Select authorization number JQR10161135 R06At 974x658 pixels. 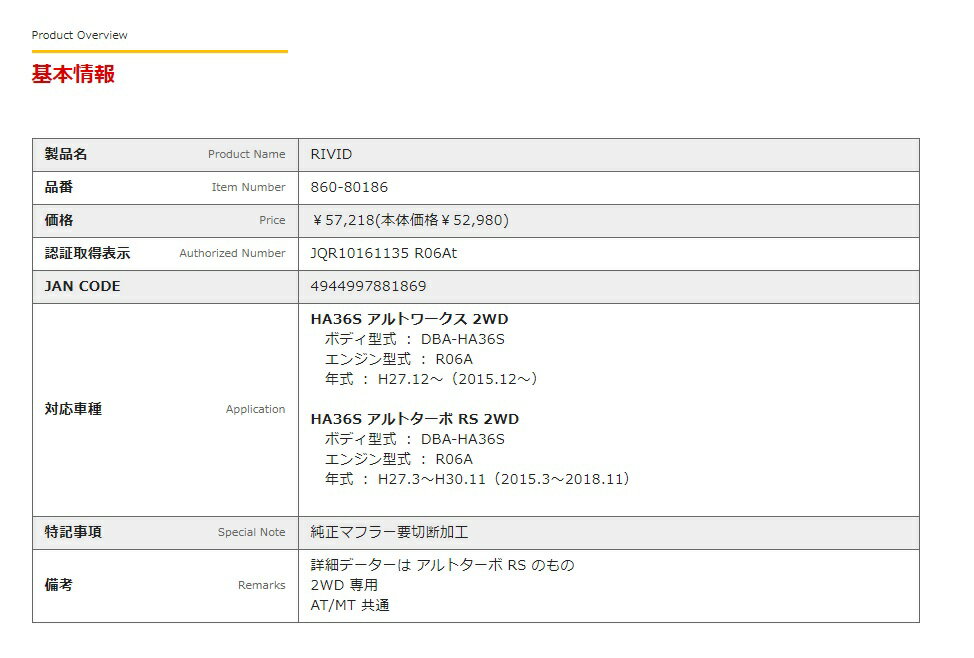(383, 253)
